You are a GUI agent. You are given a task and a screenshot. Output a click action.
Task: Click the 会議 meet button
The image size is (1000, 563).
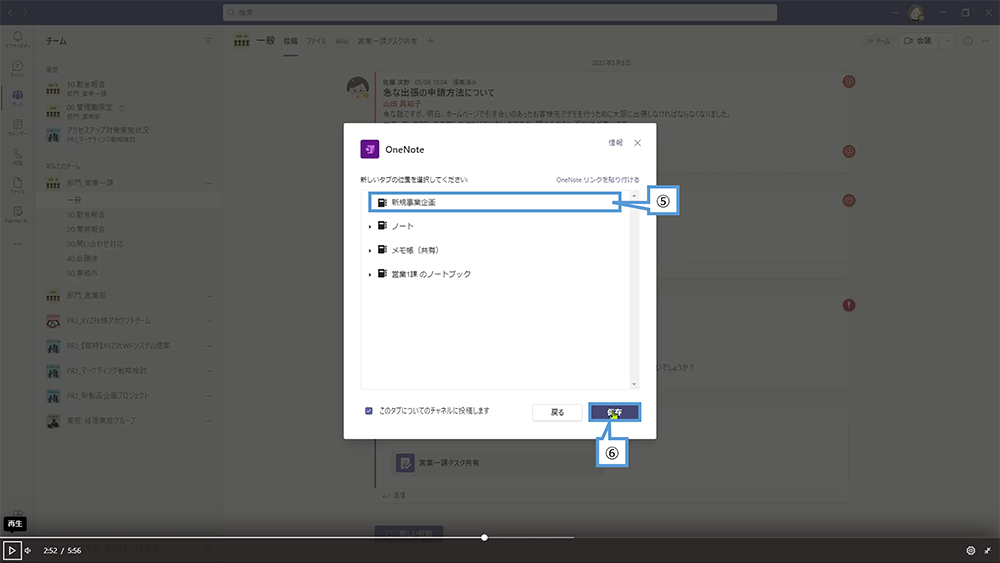coord(918,41)
